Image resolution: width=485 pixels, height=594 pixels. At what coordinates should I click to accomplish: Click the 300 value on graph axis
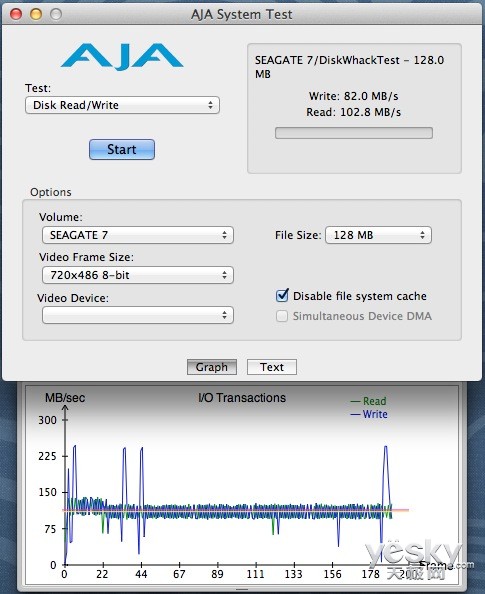[x=47, y=420]
